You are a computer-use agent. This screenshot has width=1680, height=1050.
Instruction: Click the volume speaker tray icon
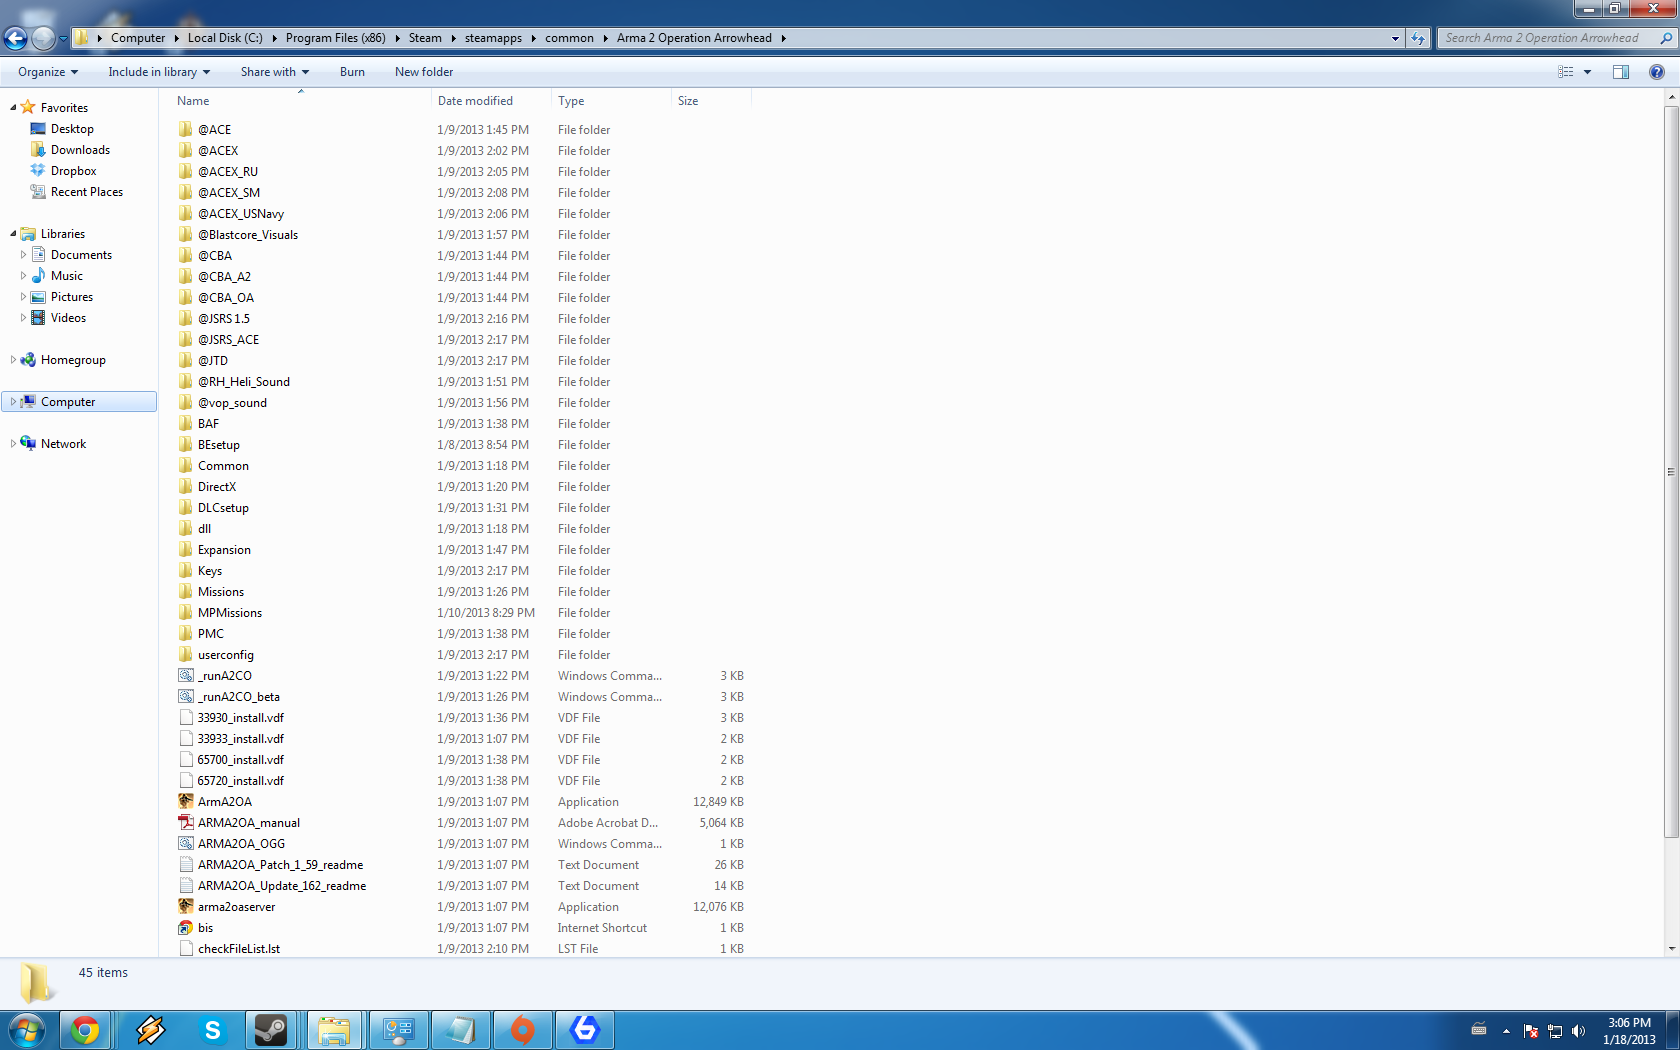(x=1579, y=1031)
